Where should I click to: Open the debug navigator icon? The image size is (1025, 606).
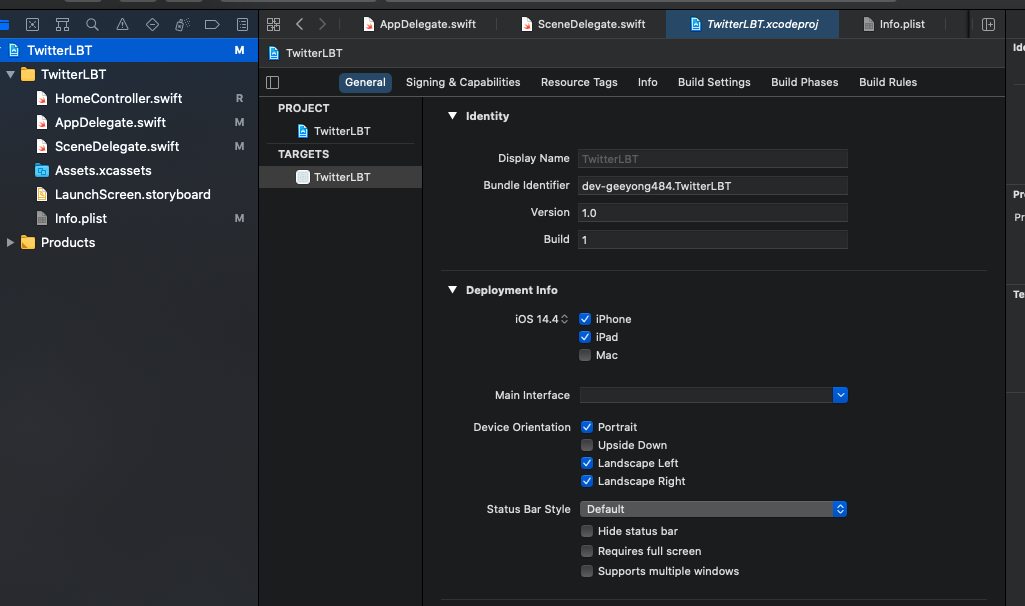click(x=182, y=25)
